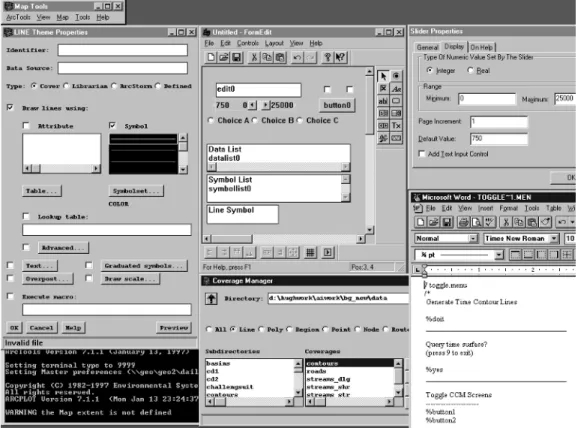This screenshot has width=578, height=428.
Task: Open the Layout menu in FormEdit
Action: [274, 43]
